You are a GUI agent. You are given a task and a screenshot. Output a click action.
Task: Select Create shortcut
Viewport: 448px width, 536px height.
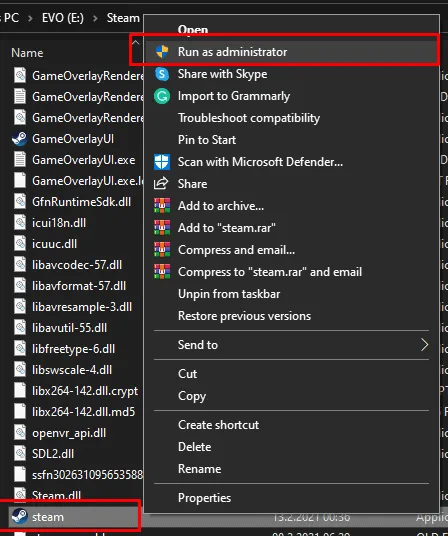click(x=292, y=425)
